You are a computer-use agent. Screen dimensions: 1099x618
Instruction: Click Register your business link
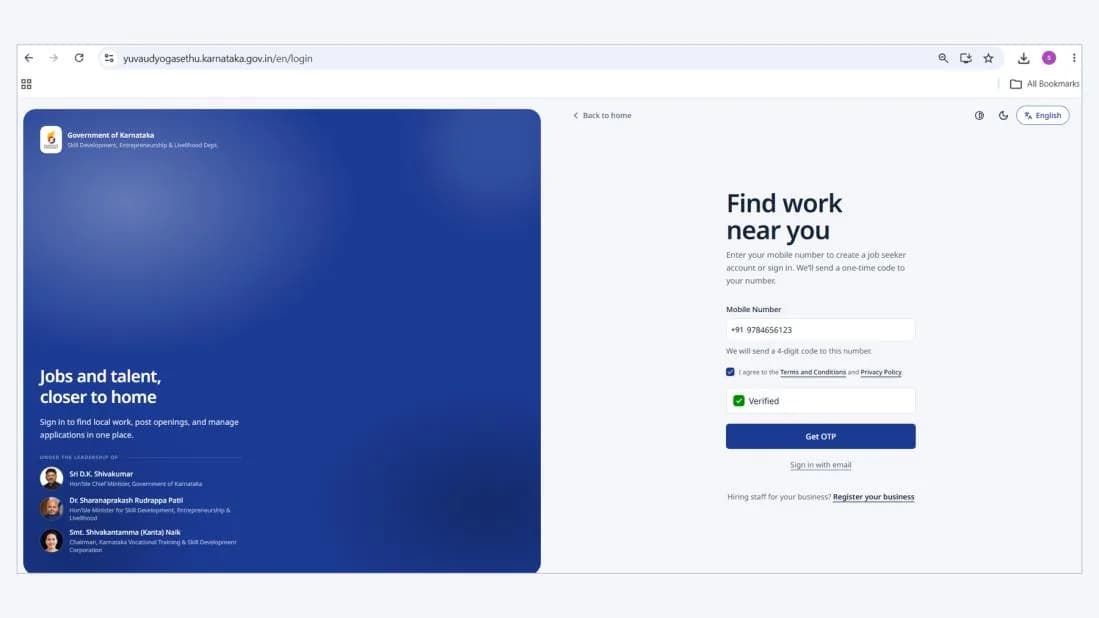873,497
